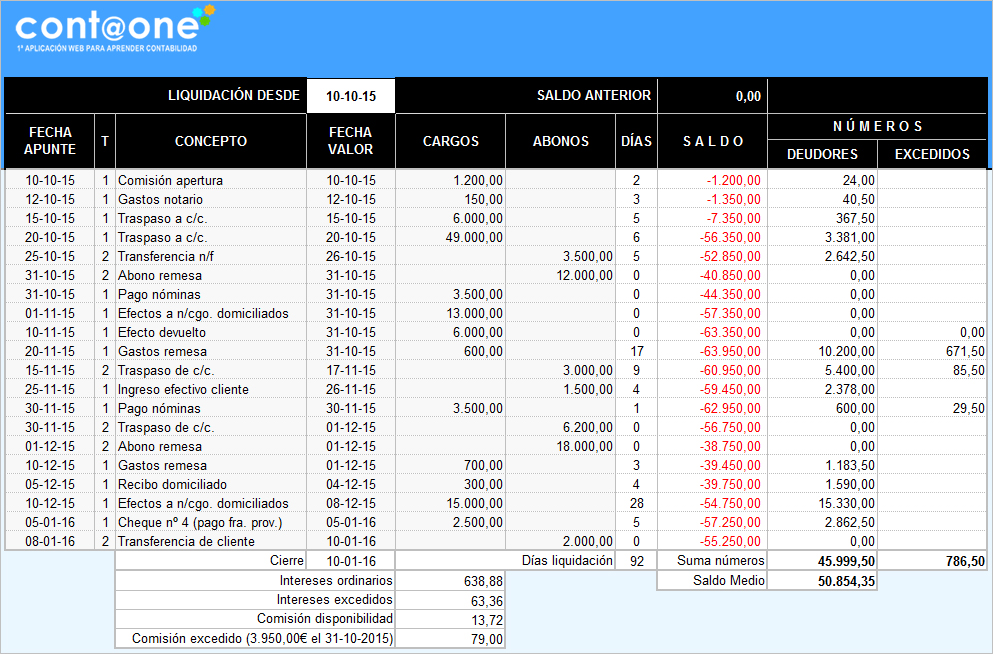Select the ABONOS column header
993x654 pixels.
(x=560, y=141)
